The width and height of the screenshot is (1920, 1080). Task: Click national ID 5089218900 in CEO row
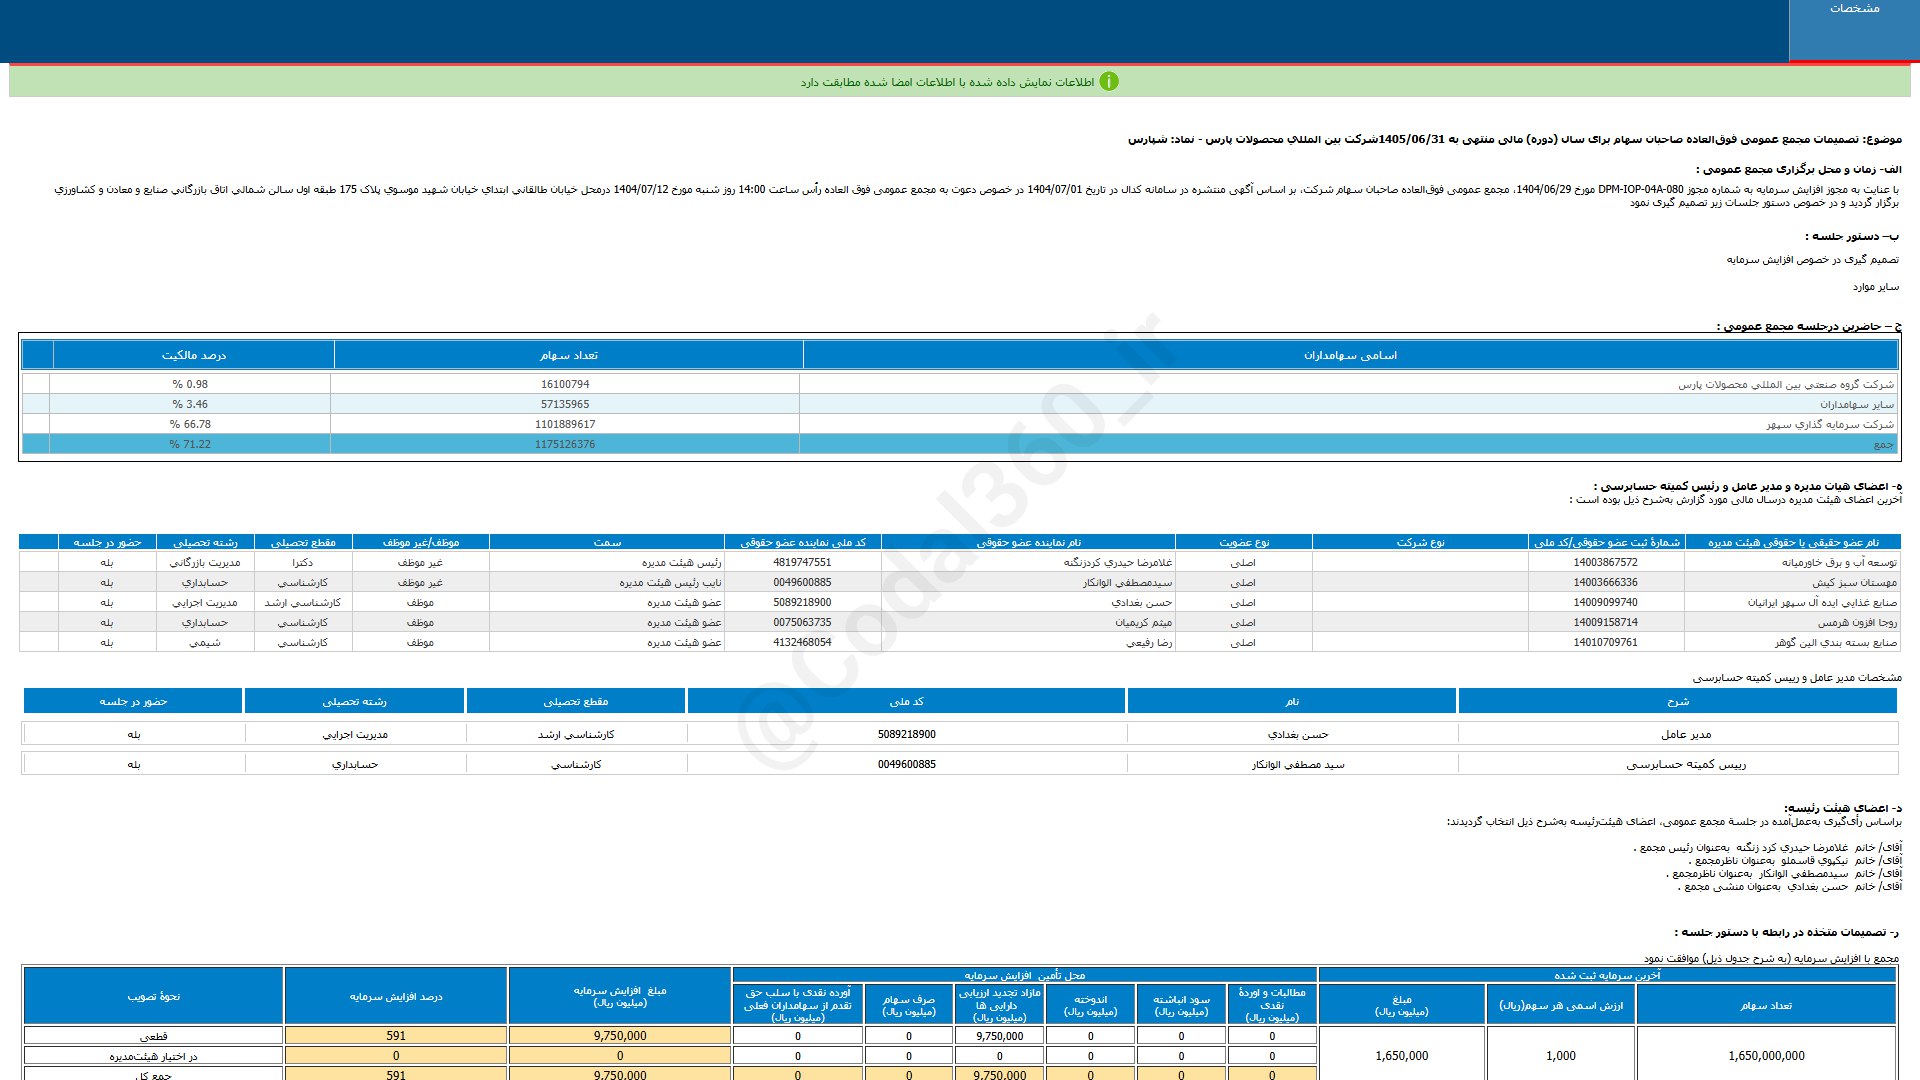[x=906, y=734]
